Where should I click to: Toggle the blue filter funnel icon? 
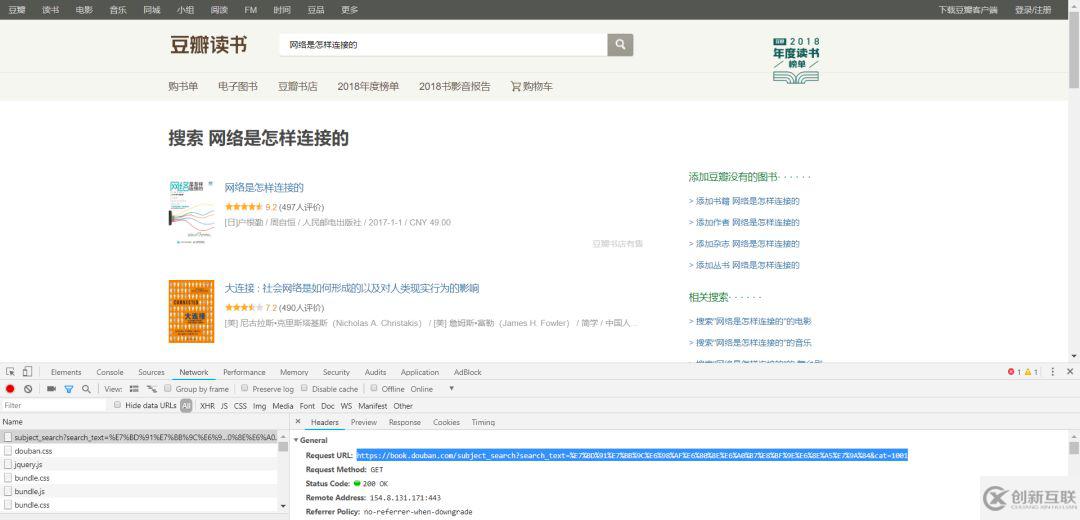click(x=68, y=389)
